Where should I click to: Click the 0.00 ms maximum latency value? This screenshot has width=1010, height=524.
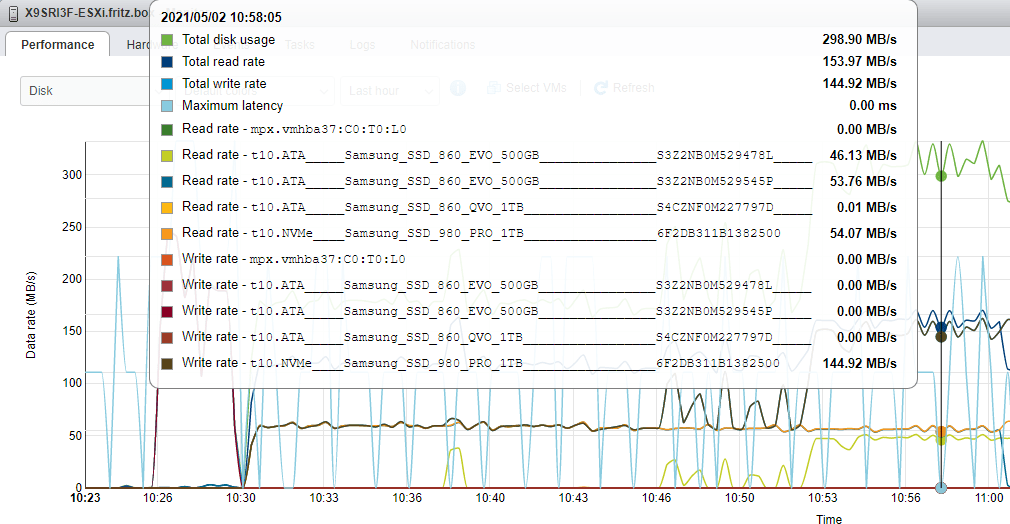pyautogui.click(x=873, y=105)
